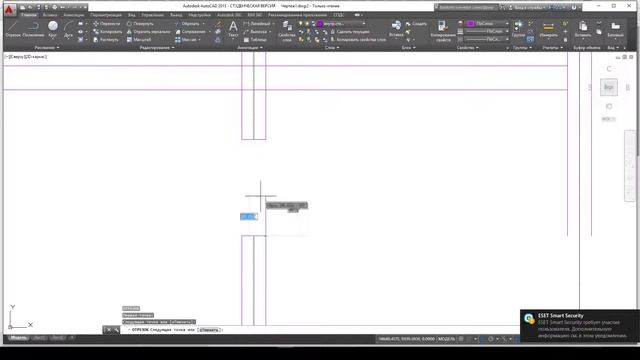The image size is (640, 360).
Task: Open the linetype ПоСл dropdown
Action: pos(488,39)
